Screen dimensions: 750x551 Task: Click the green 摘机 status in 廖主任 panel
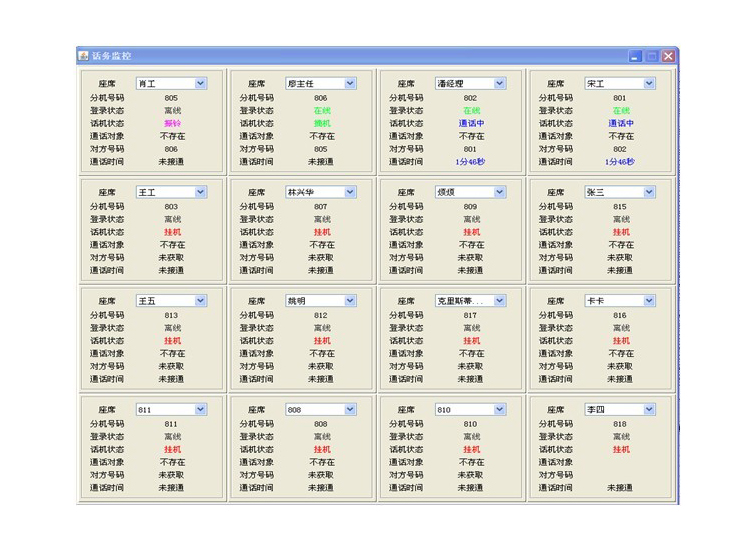pos(322,123)
